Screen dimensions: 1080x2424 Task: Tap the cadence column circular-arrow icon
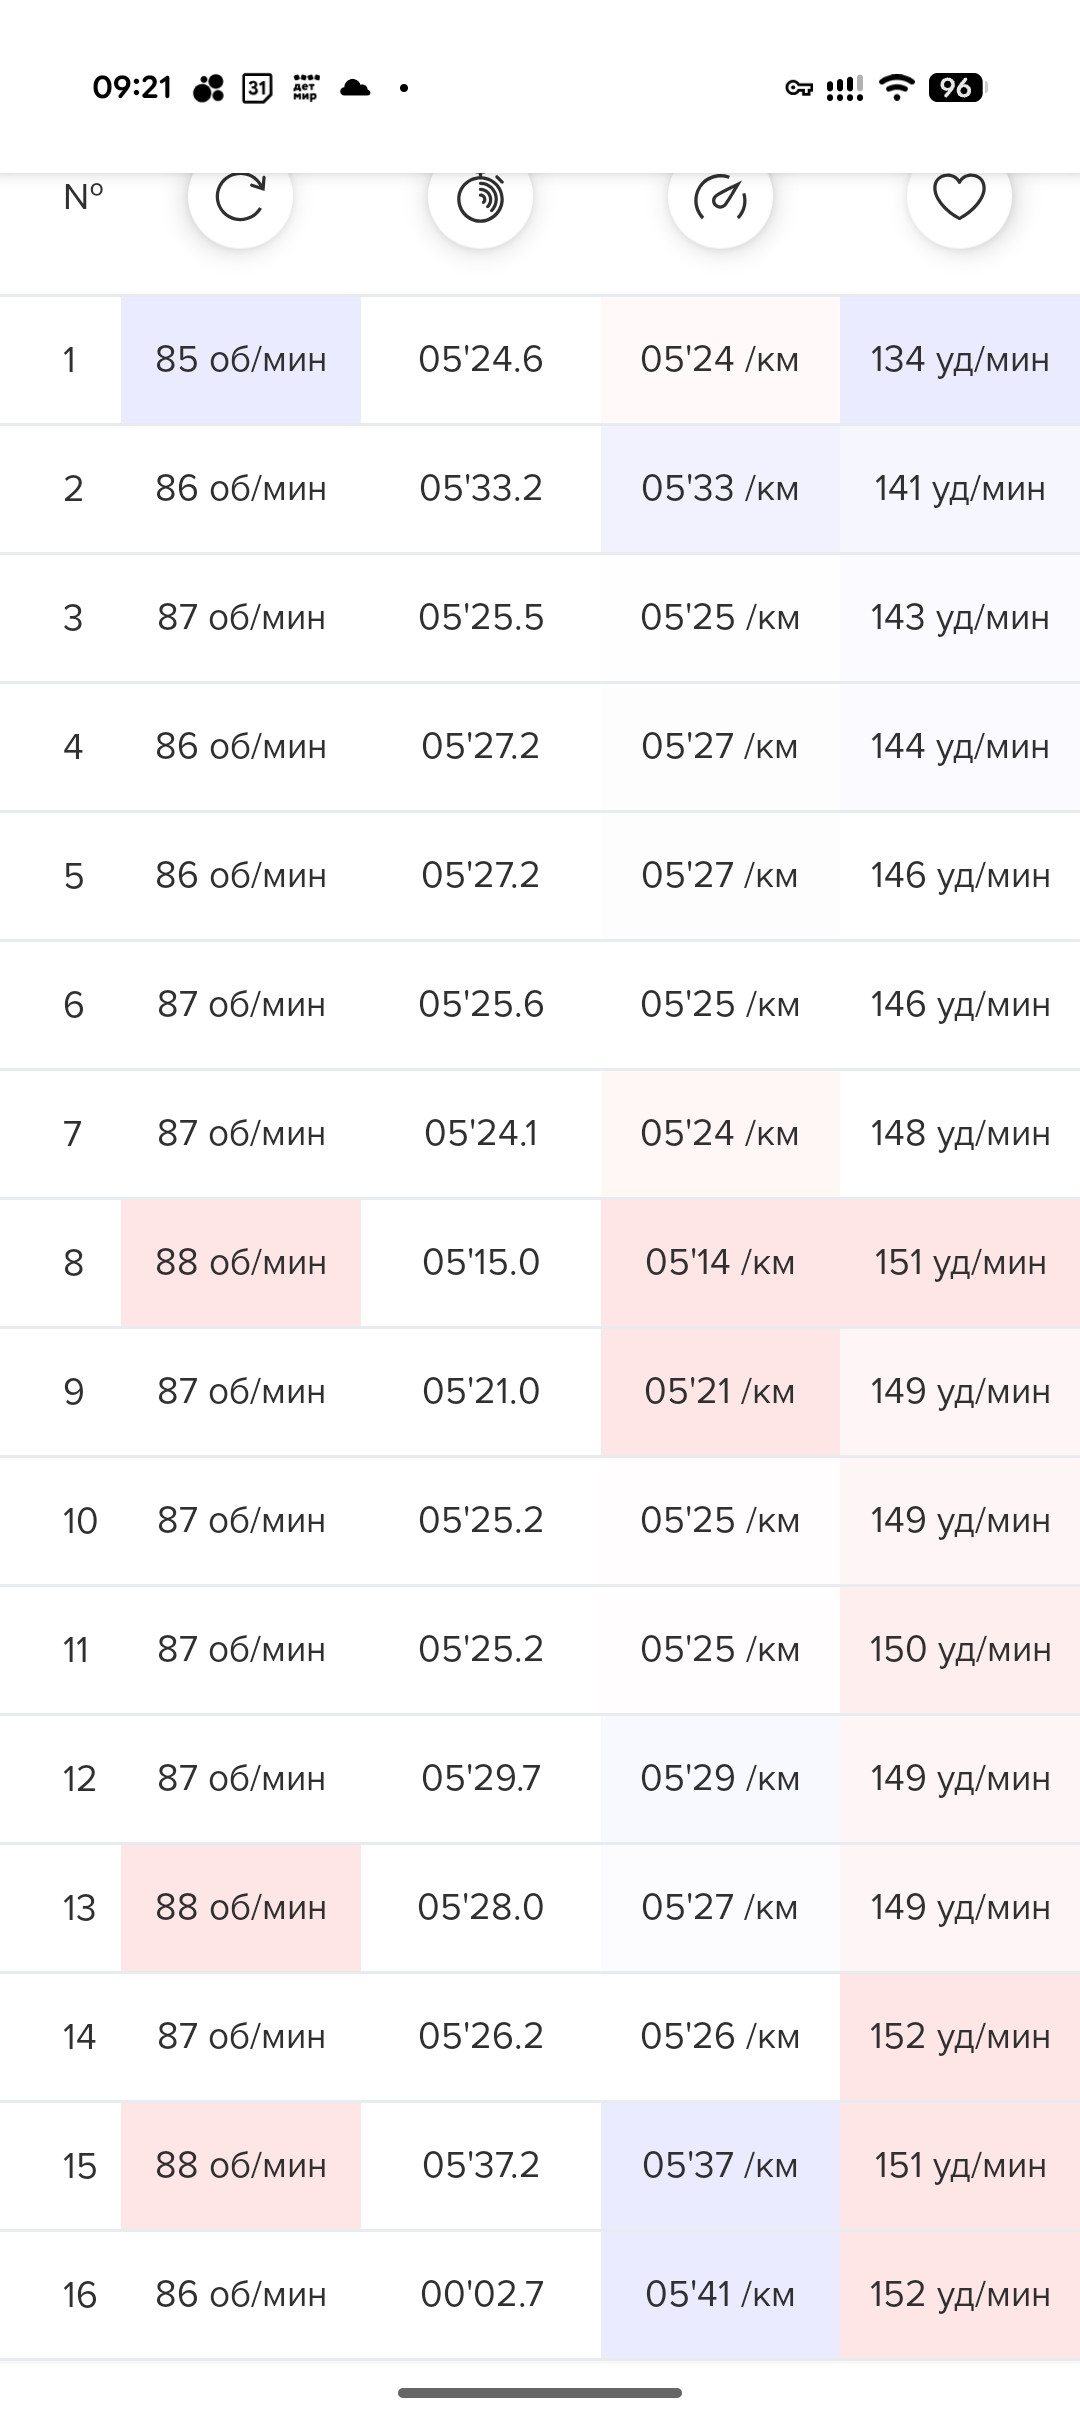pyautogui.click(x=240, y=196)
